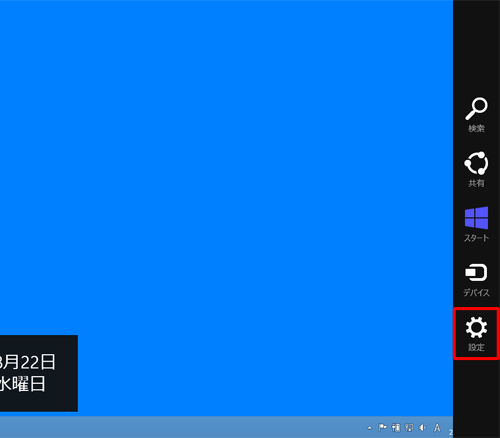Image resolution: width=500 pixels, height=438 pixels.
Task: Open the Share charm circular icon
Action: point(476,163)
